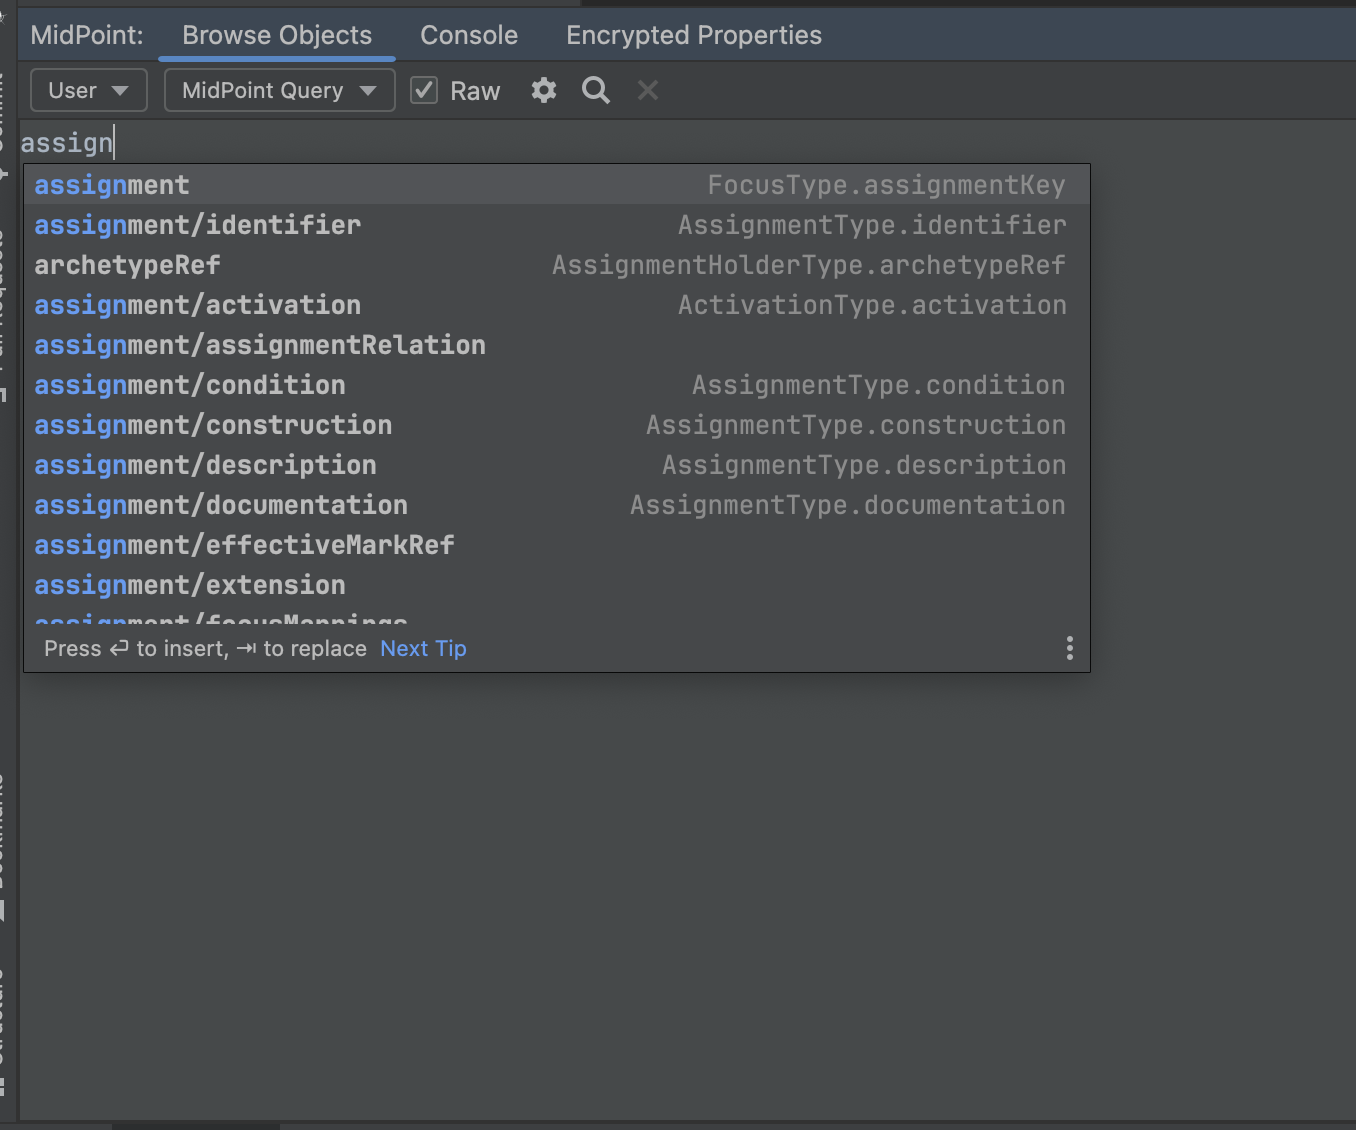Select assignment/documentation in the popup
The width and height of the screenshot is (1356, 1130).
tap(221, 505)
